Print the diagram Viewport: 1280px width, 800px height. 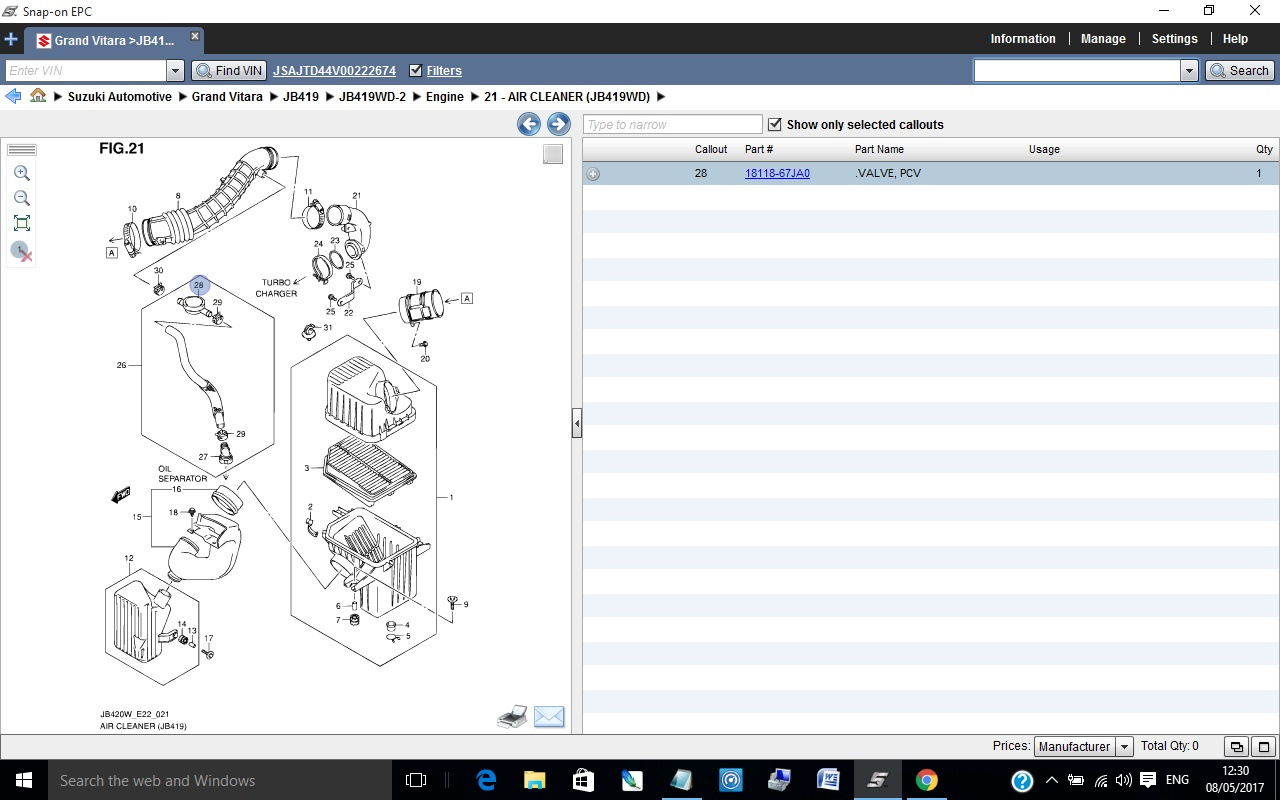[x=512, y=716]
